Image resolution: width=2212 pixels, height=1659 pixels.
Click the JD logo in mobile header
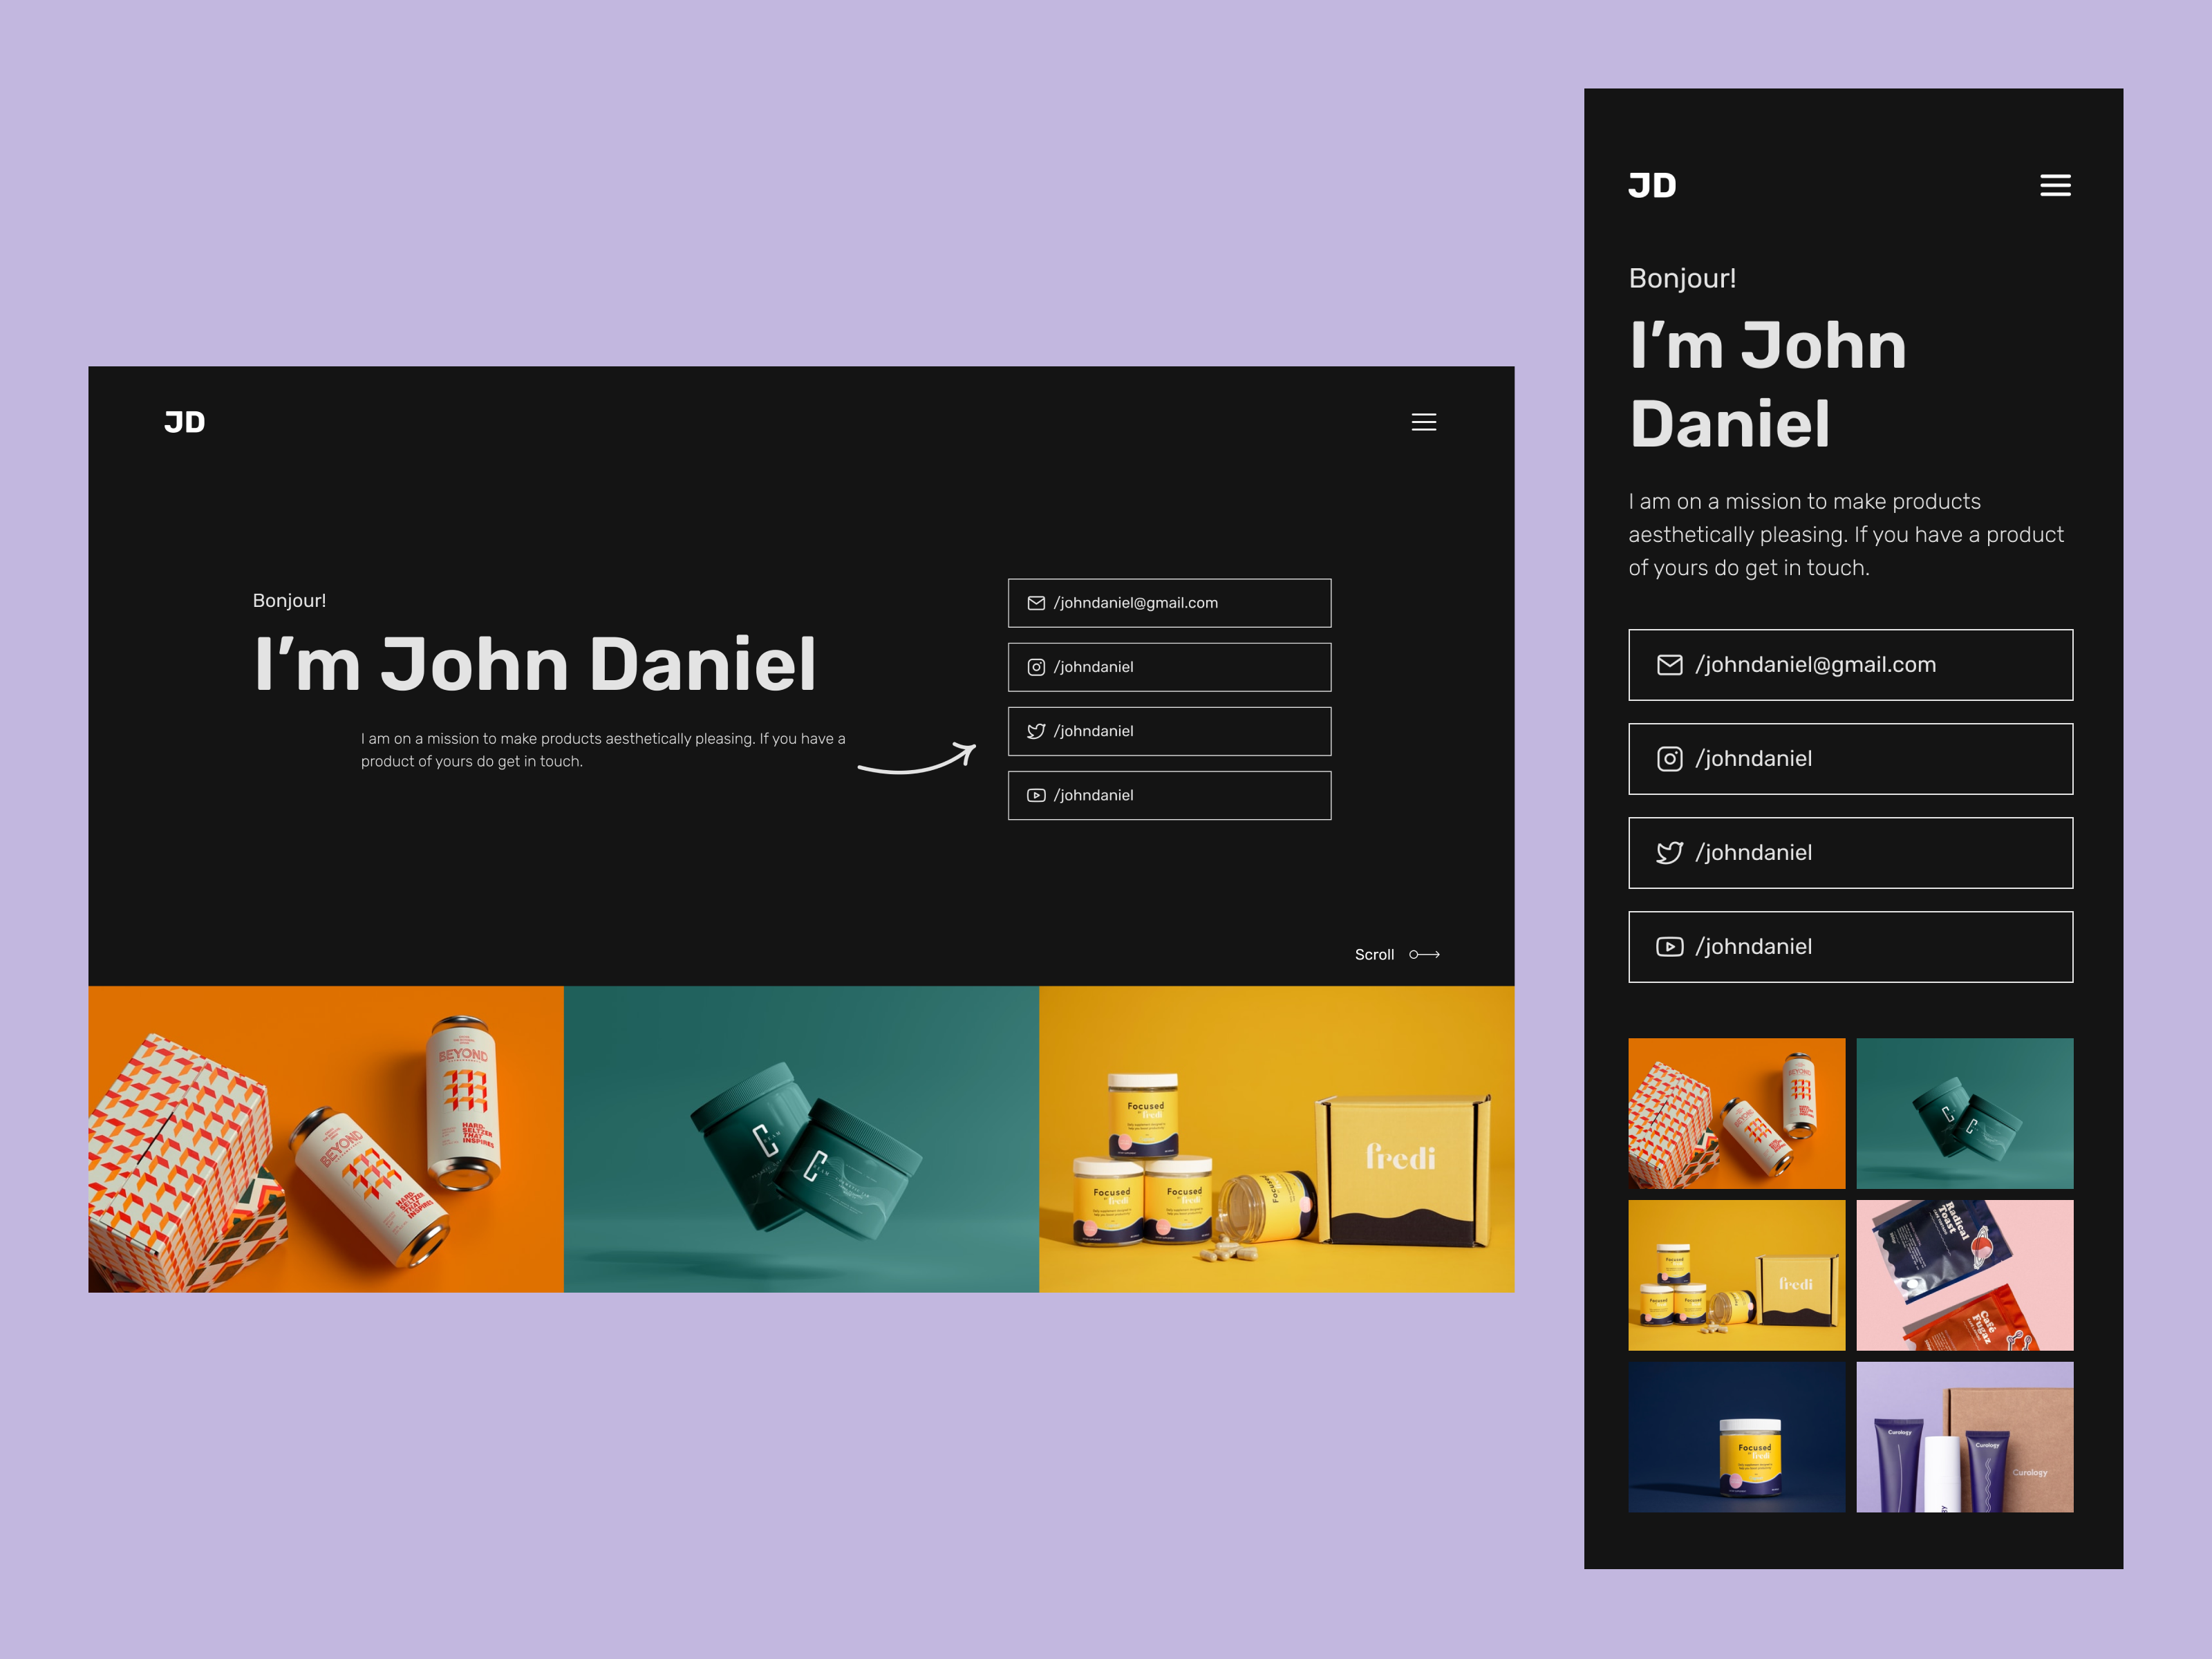pyautogui.click(x=1652, y=185)
